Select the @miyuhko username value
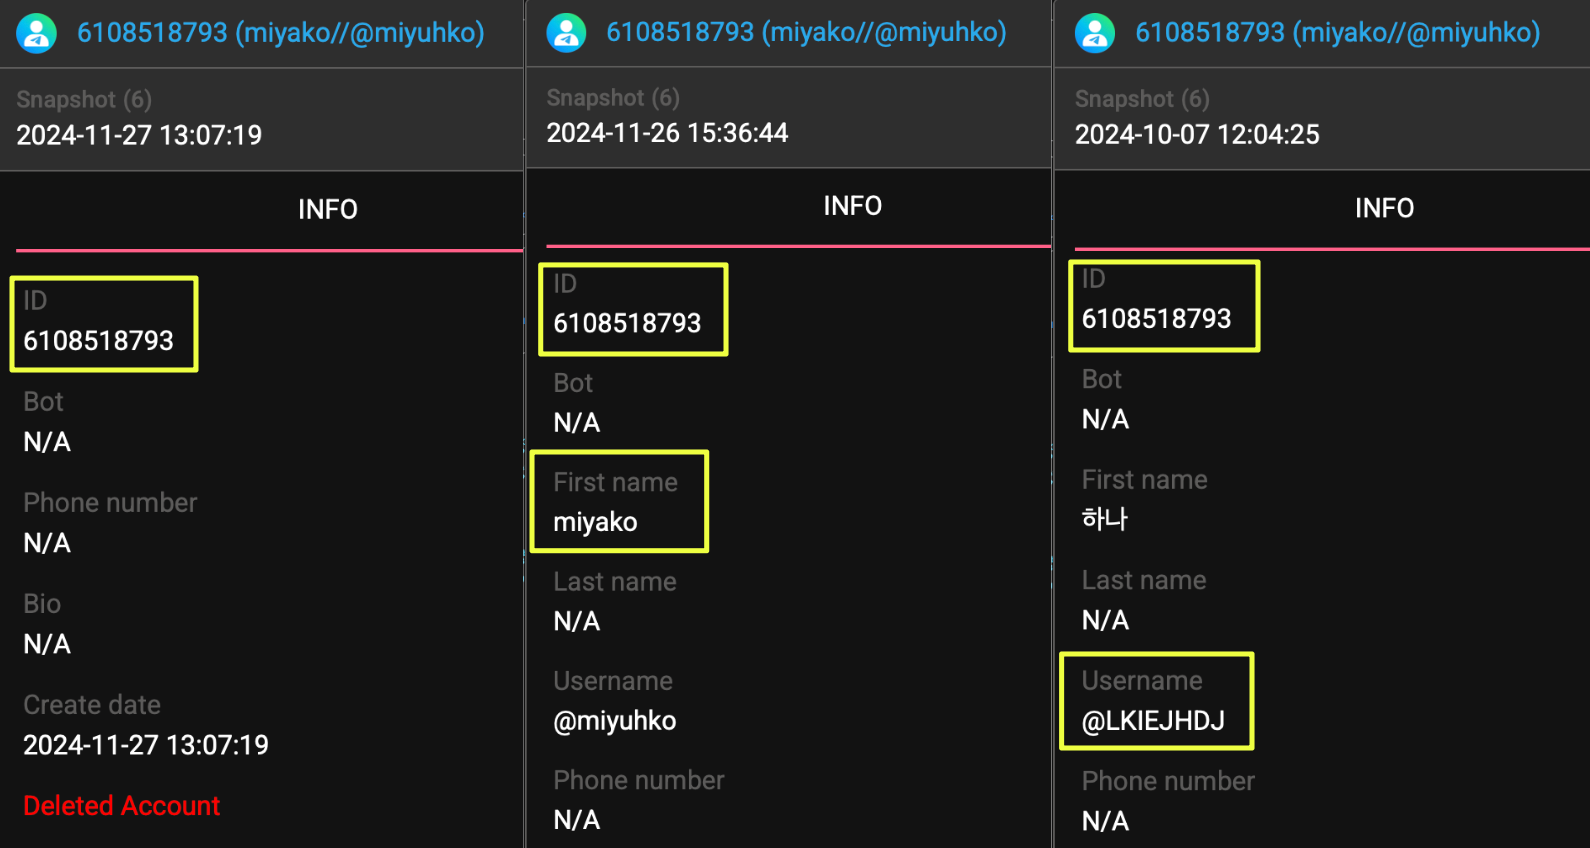 615,721
